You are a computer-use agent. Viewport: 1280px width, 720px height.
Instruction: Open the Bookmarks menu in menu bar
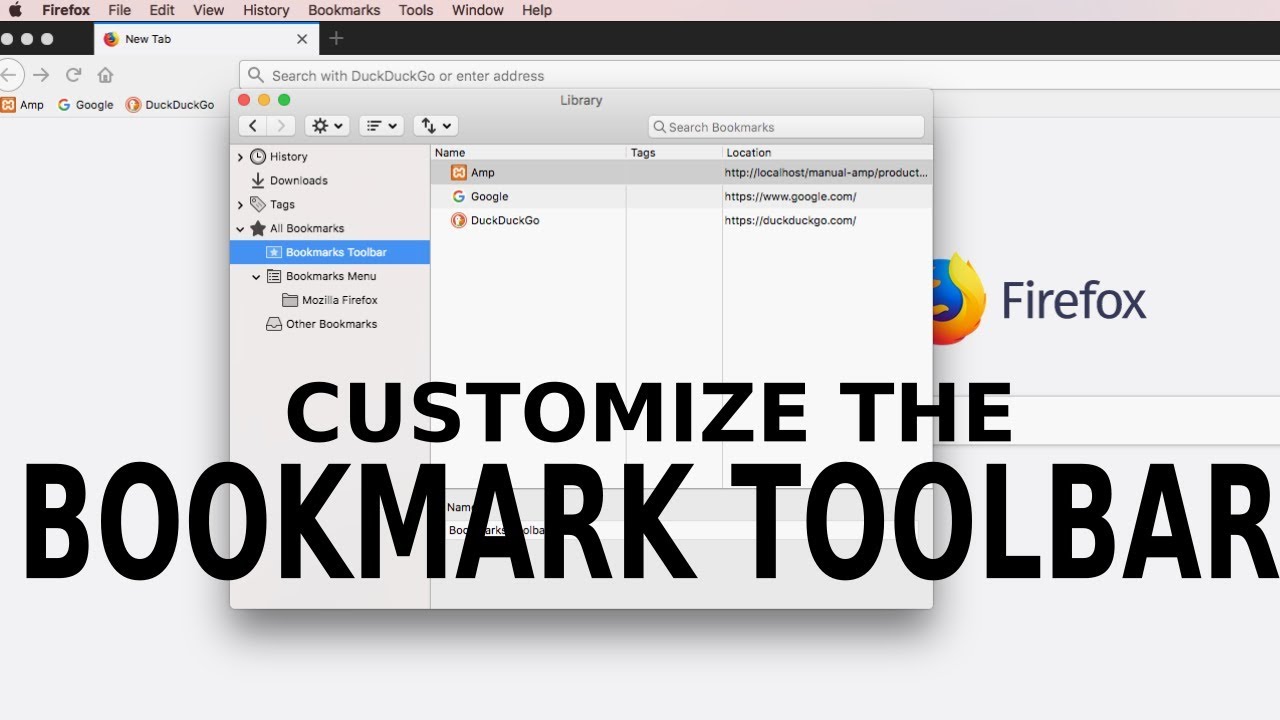344,10
